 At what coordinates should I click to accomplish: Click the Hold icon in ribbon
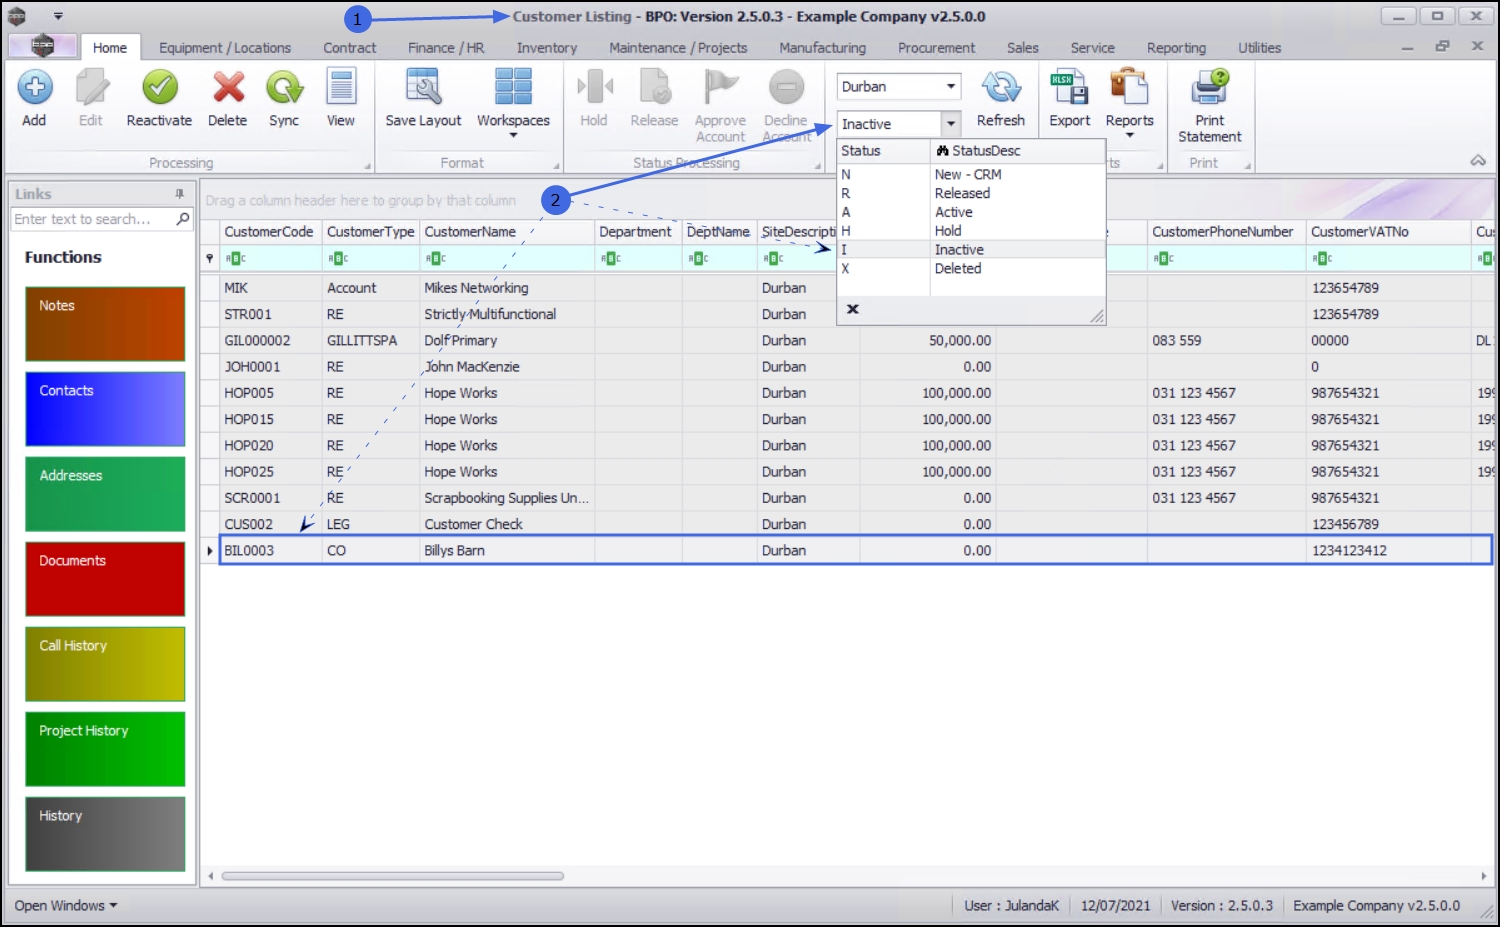point(594,88)
